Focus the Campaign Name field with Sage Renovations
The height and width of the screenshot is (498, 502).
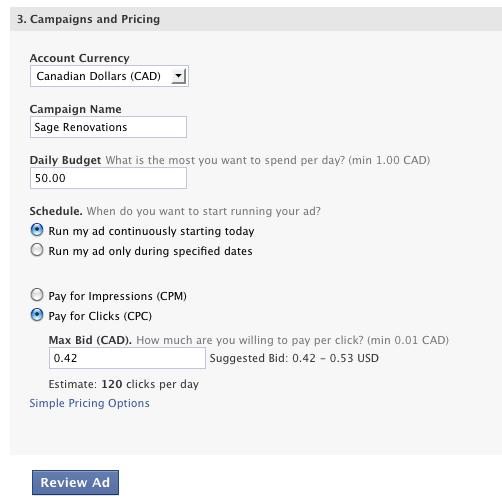click(108, 127)
